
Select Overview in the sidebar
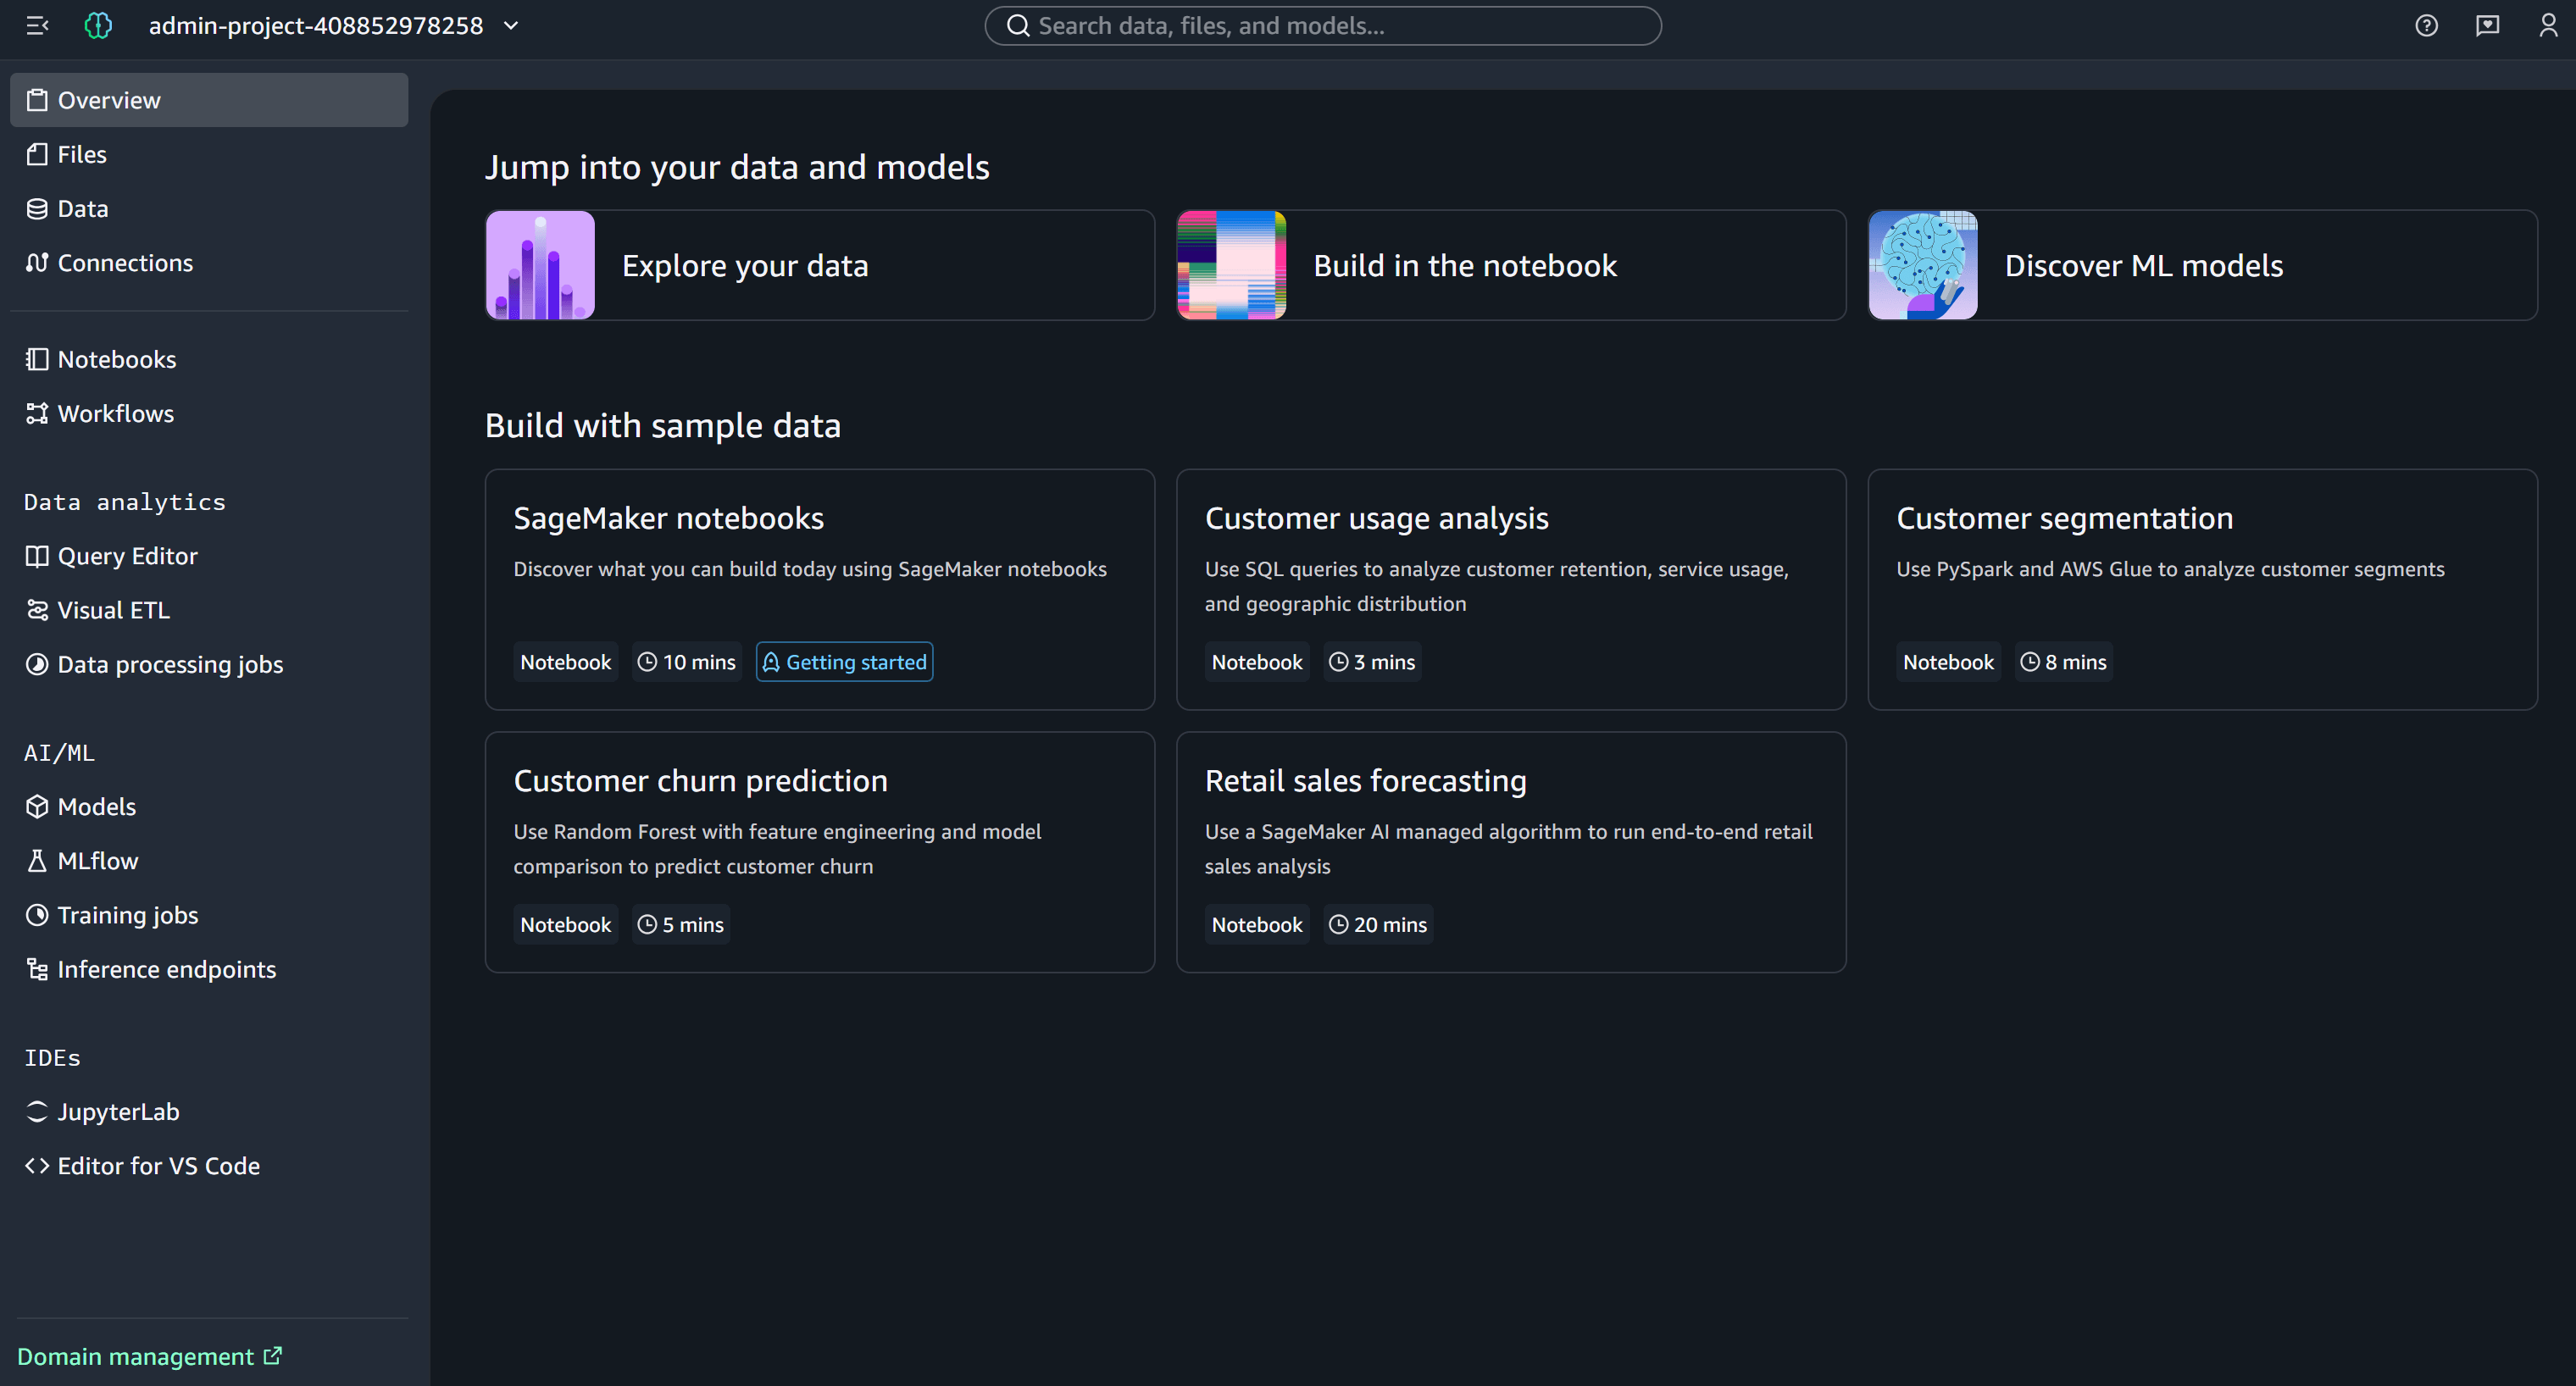pyautogui.click(x=209, y=100)
